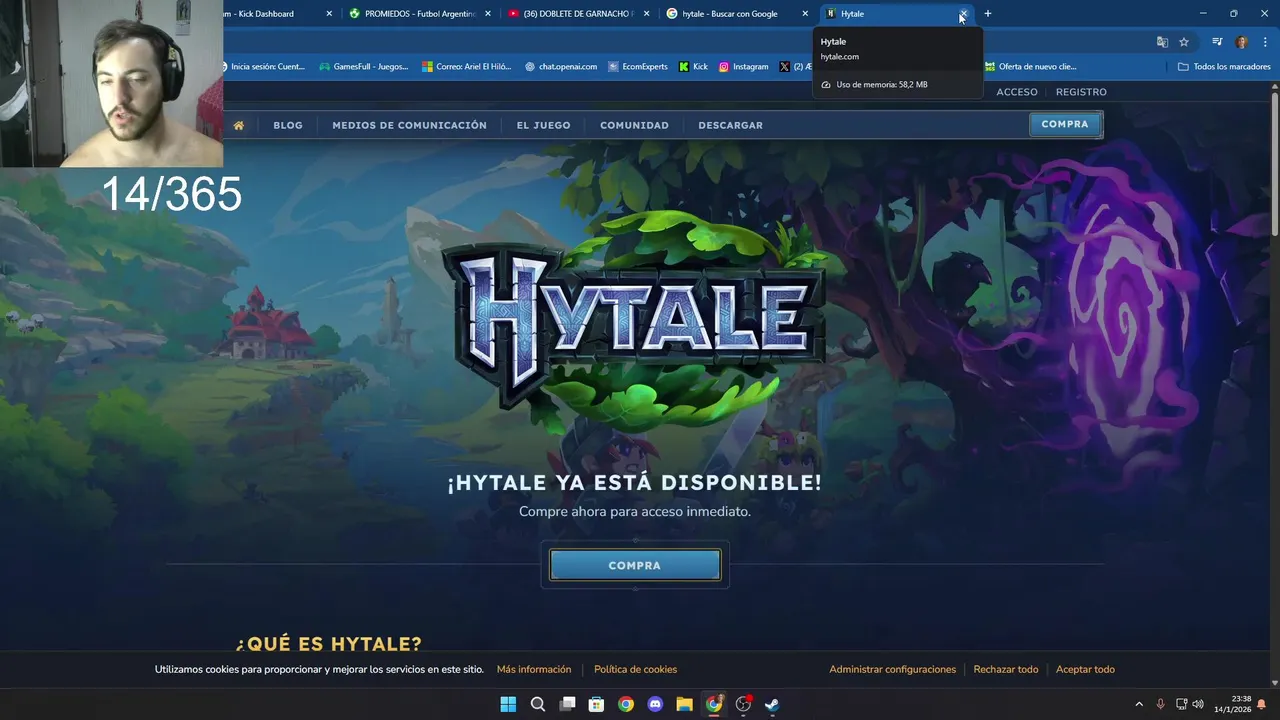Open Windows taskbar search
The height and width of the screenshot is (720, 1280).
coord(538,704)
